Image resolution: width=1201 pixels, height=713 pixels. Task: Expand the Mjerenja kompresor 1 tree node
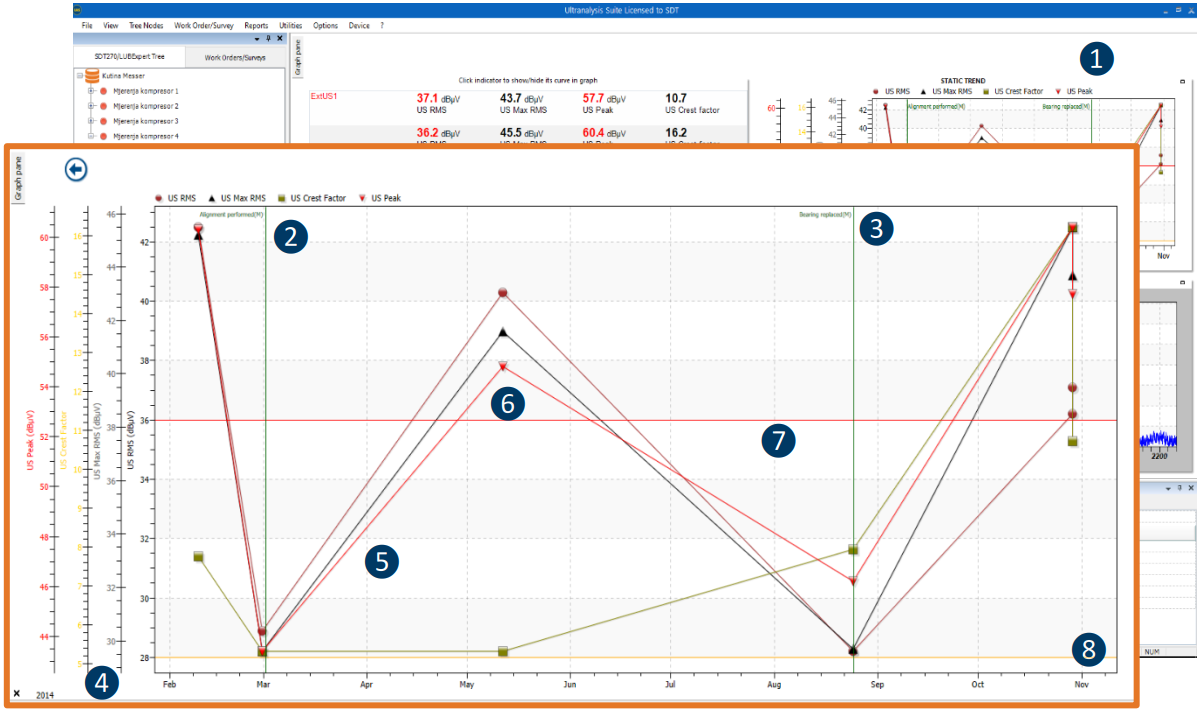(x=91, y=91)
